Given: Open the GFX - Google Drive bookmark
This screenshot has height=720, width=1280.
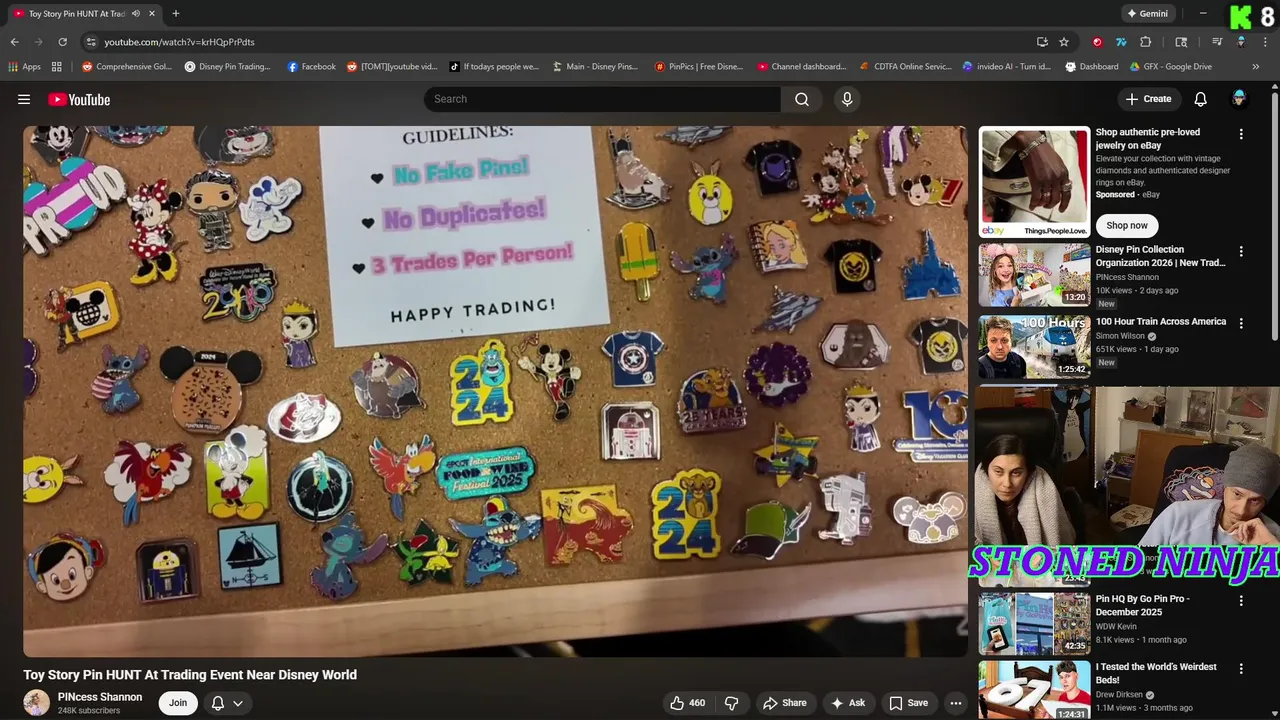Looking at the screenshot, I should 1171,67.
